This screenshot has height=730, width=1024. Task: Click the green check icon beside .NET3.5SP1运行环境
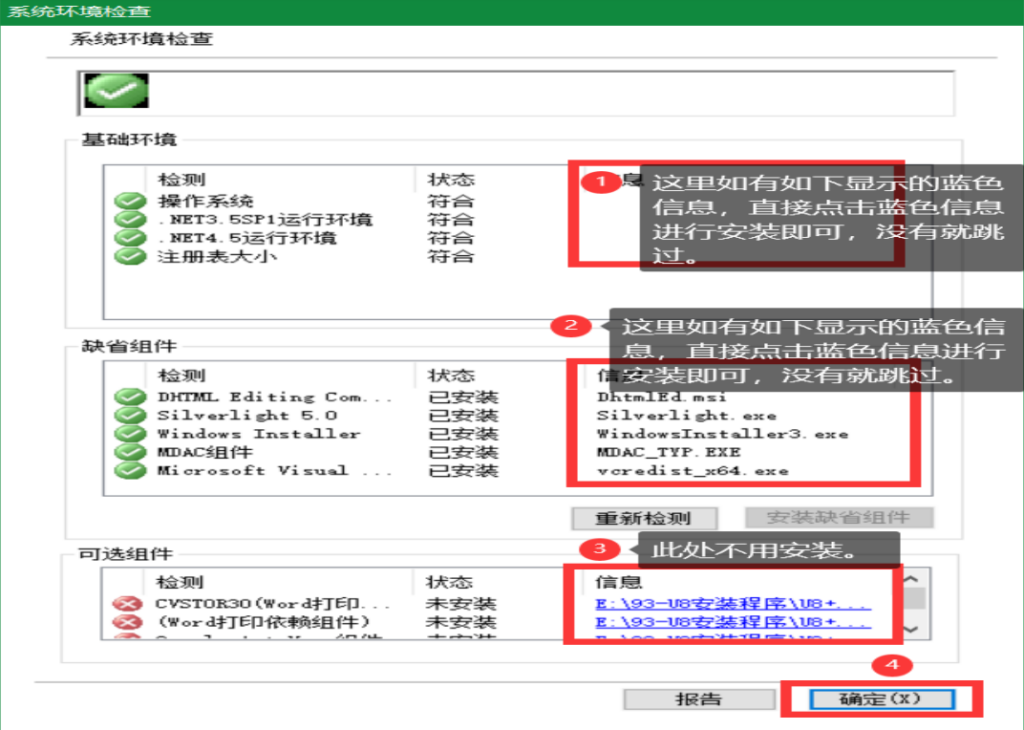point(130,220)
